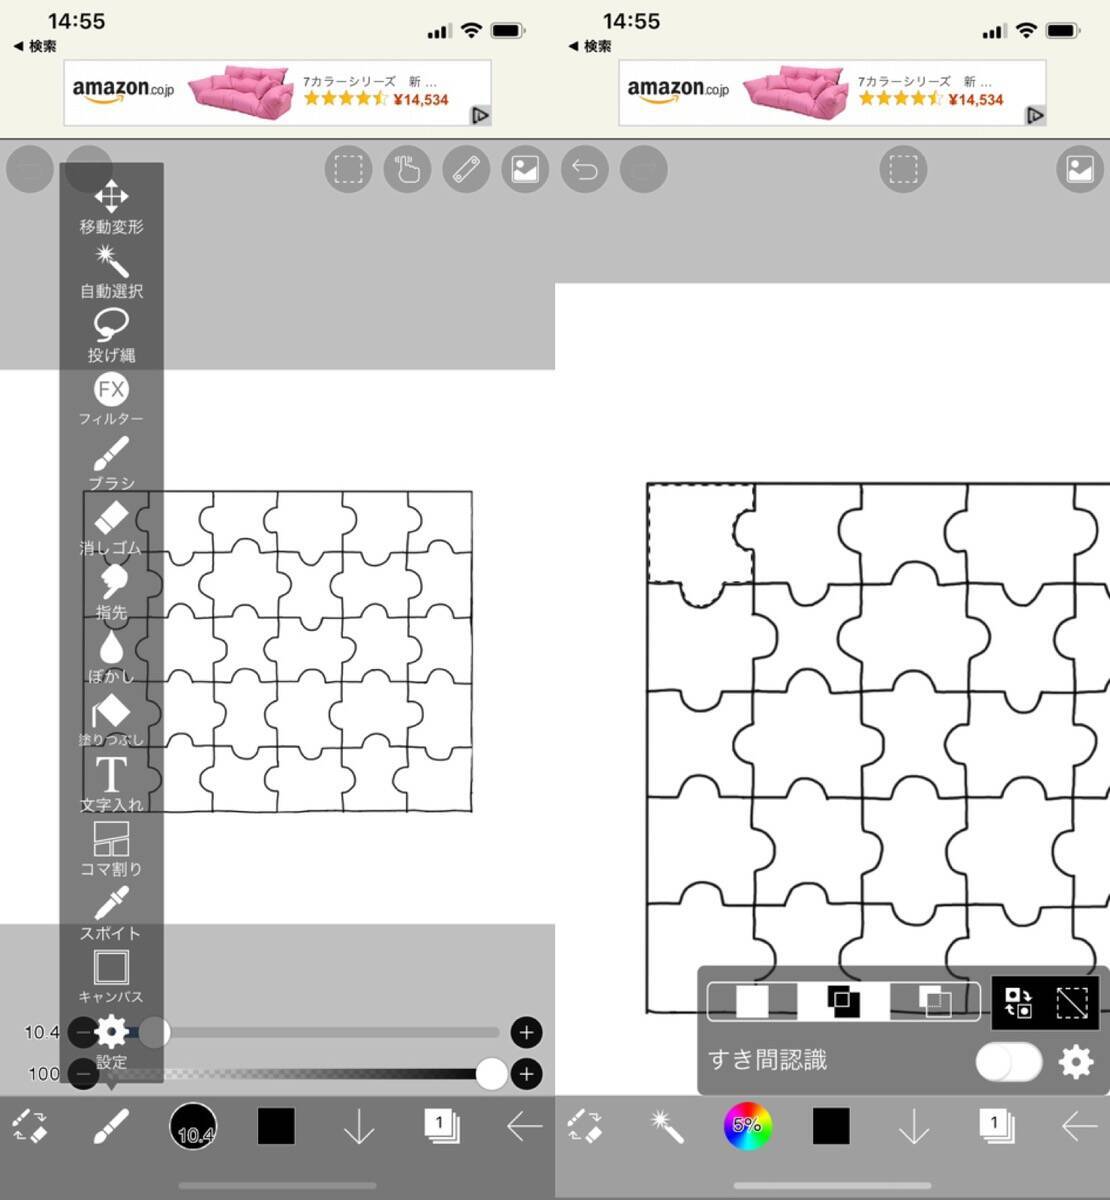Viewport: 1110px width, 1200px height.
Task: Open Amazon sofa ad in right screenshot
Action: click(x=832, y=93)
